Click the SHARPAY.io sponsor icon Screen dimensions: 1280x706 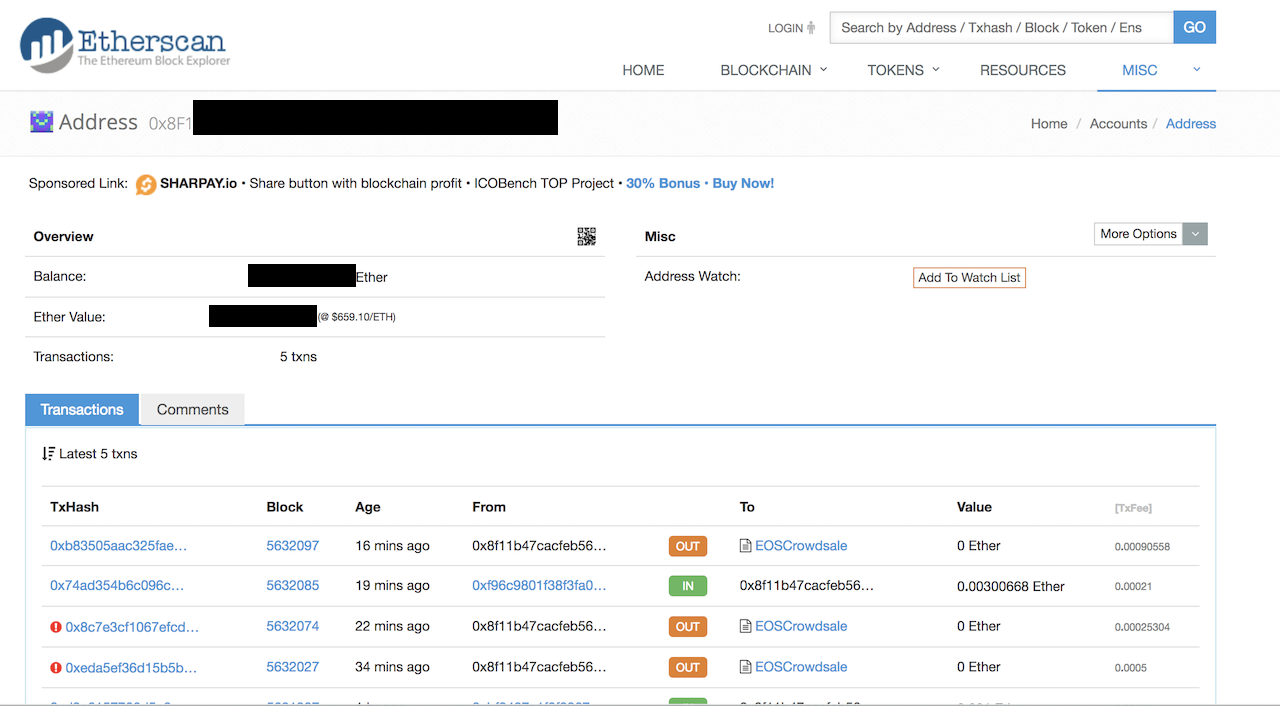coord(146,184)
